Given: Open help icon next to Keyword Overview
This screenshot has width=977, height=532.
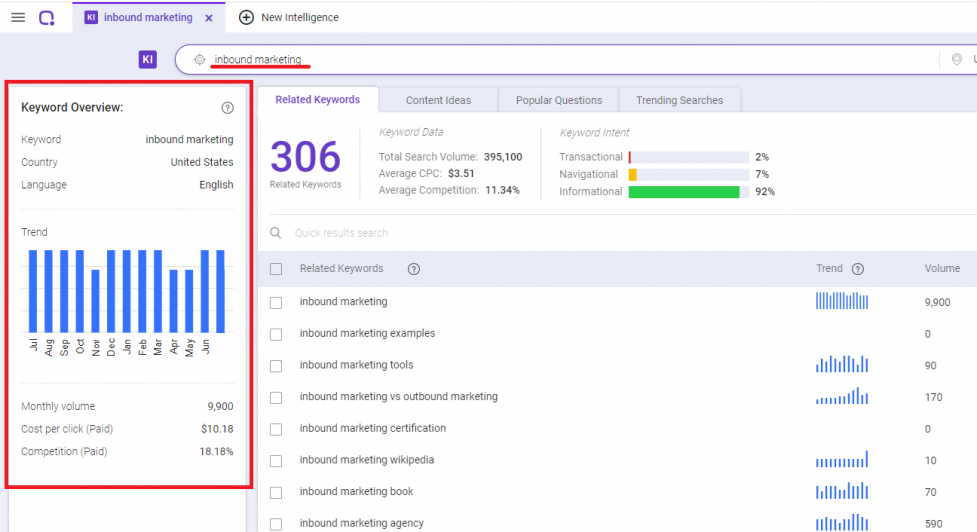Looking at the screenshot, I should tap(227, 108).
